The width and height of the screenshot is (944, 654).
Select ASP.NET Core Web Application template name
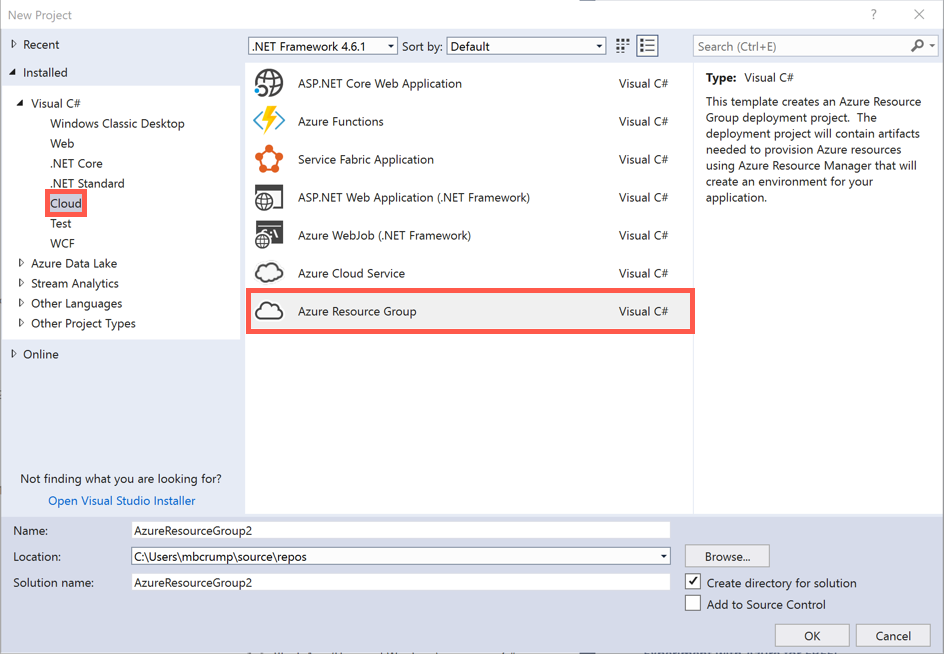click(x=380, y=83)
